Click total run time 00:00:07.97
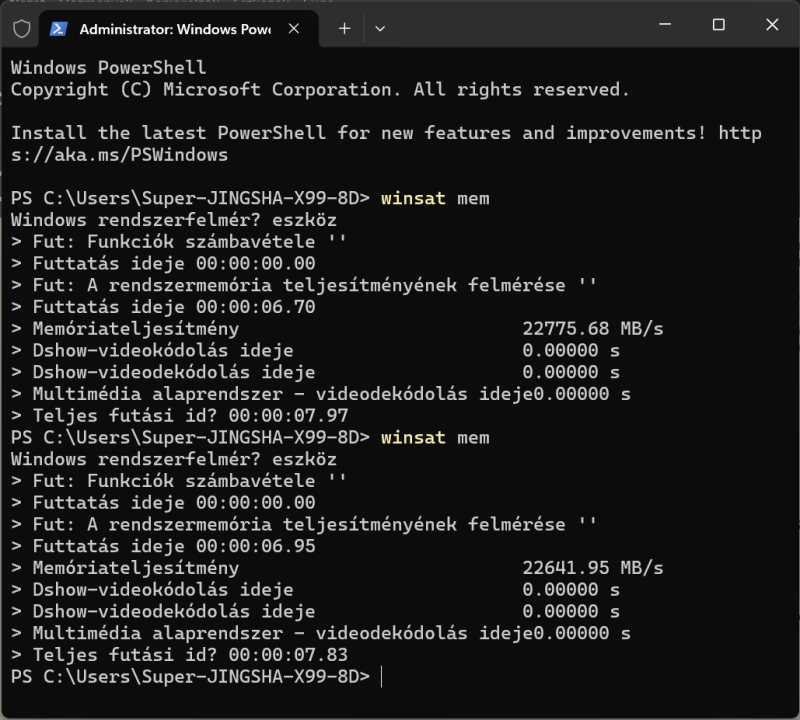Screen dimensions: 800x720 (x=288, y=415)
